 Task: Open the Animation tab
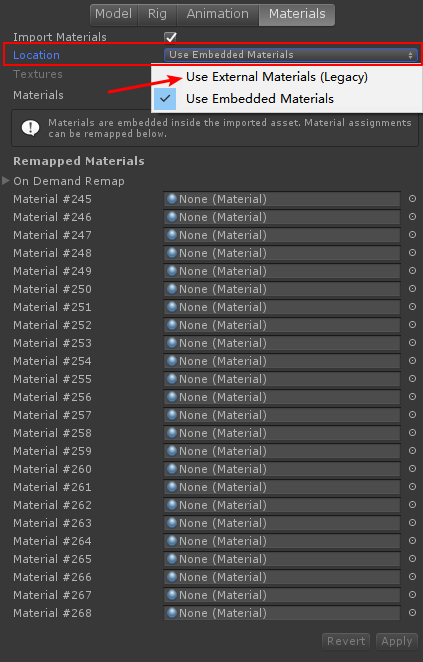[217, 14]
